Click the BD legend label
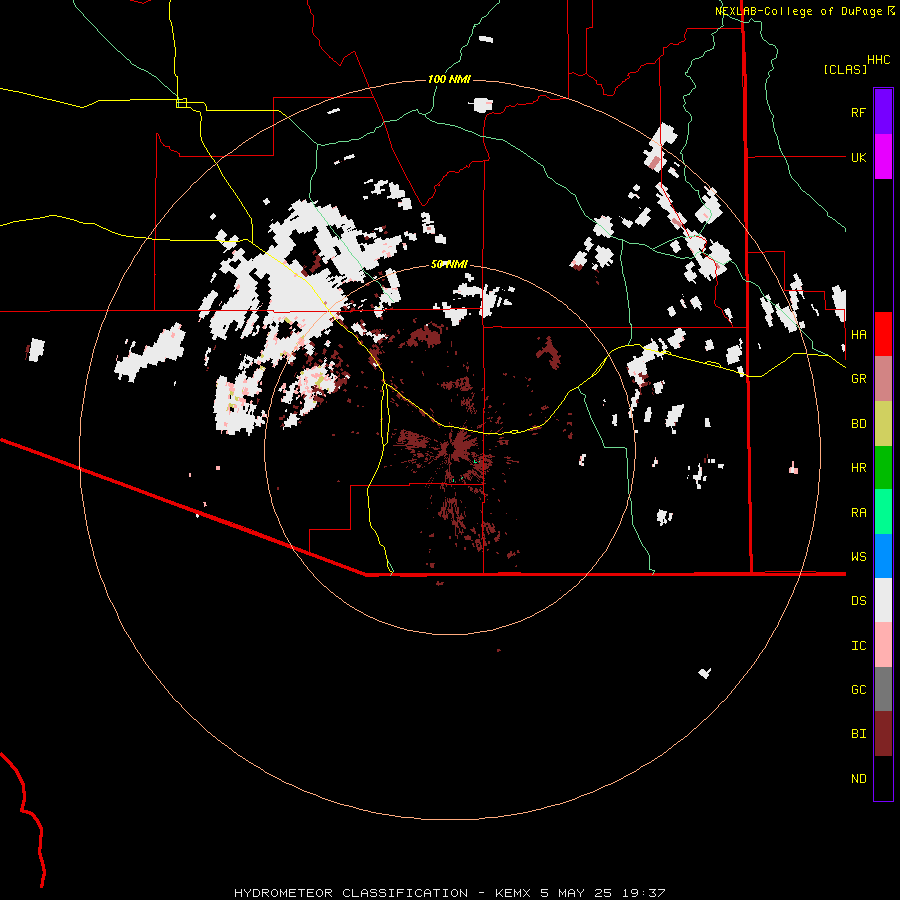Image resolution: width=900 pixels, height=900 pixels. pos(858,424)
